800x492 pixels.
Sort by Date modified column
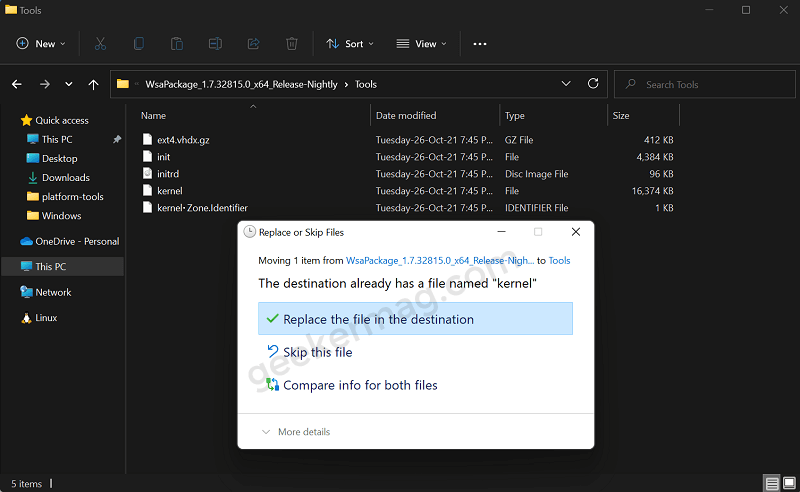[x=406, y=116]
